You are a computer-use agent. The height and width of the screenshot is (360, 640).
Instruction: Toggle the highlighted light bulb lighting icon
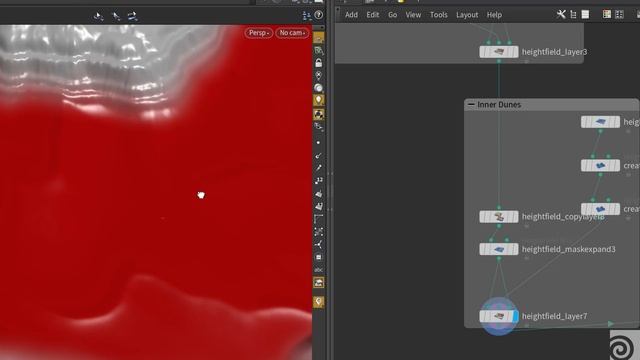tap(318, 100)
